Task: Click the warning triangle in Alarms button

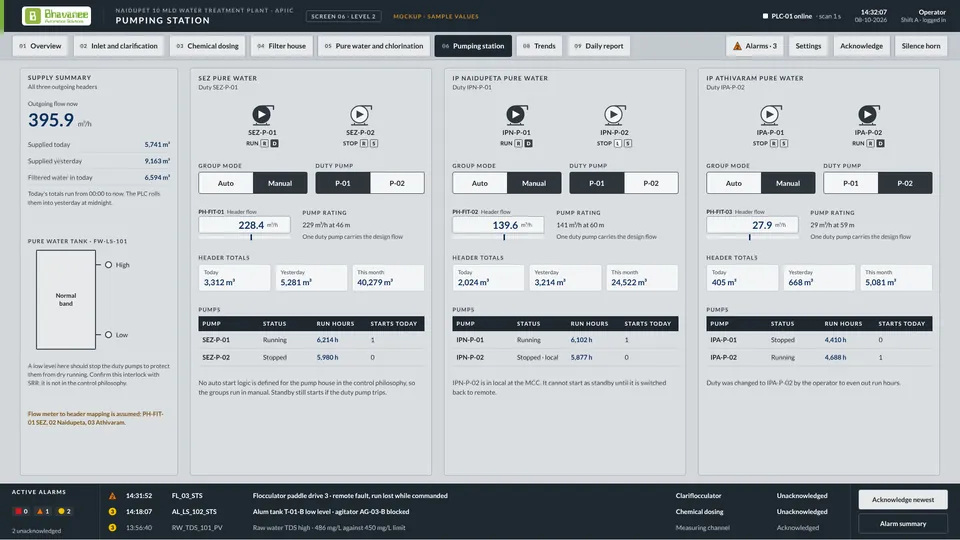Action: click(737, 46)
